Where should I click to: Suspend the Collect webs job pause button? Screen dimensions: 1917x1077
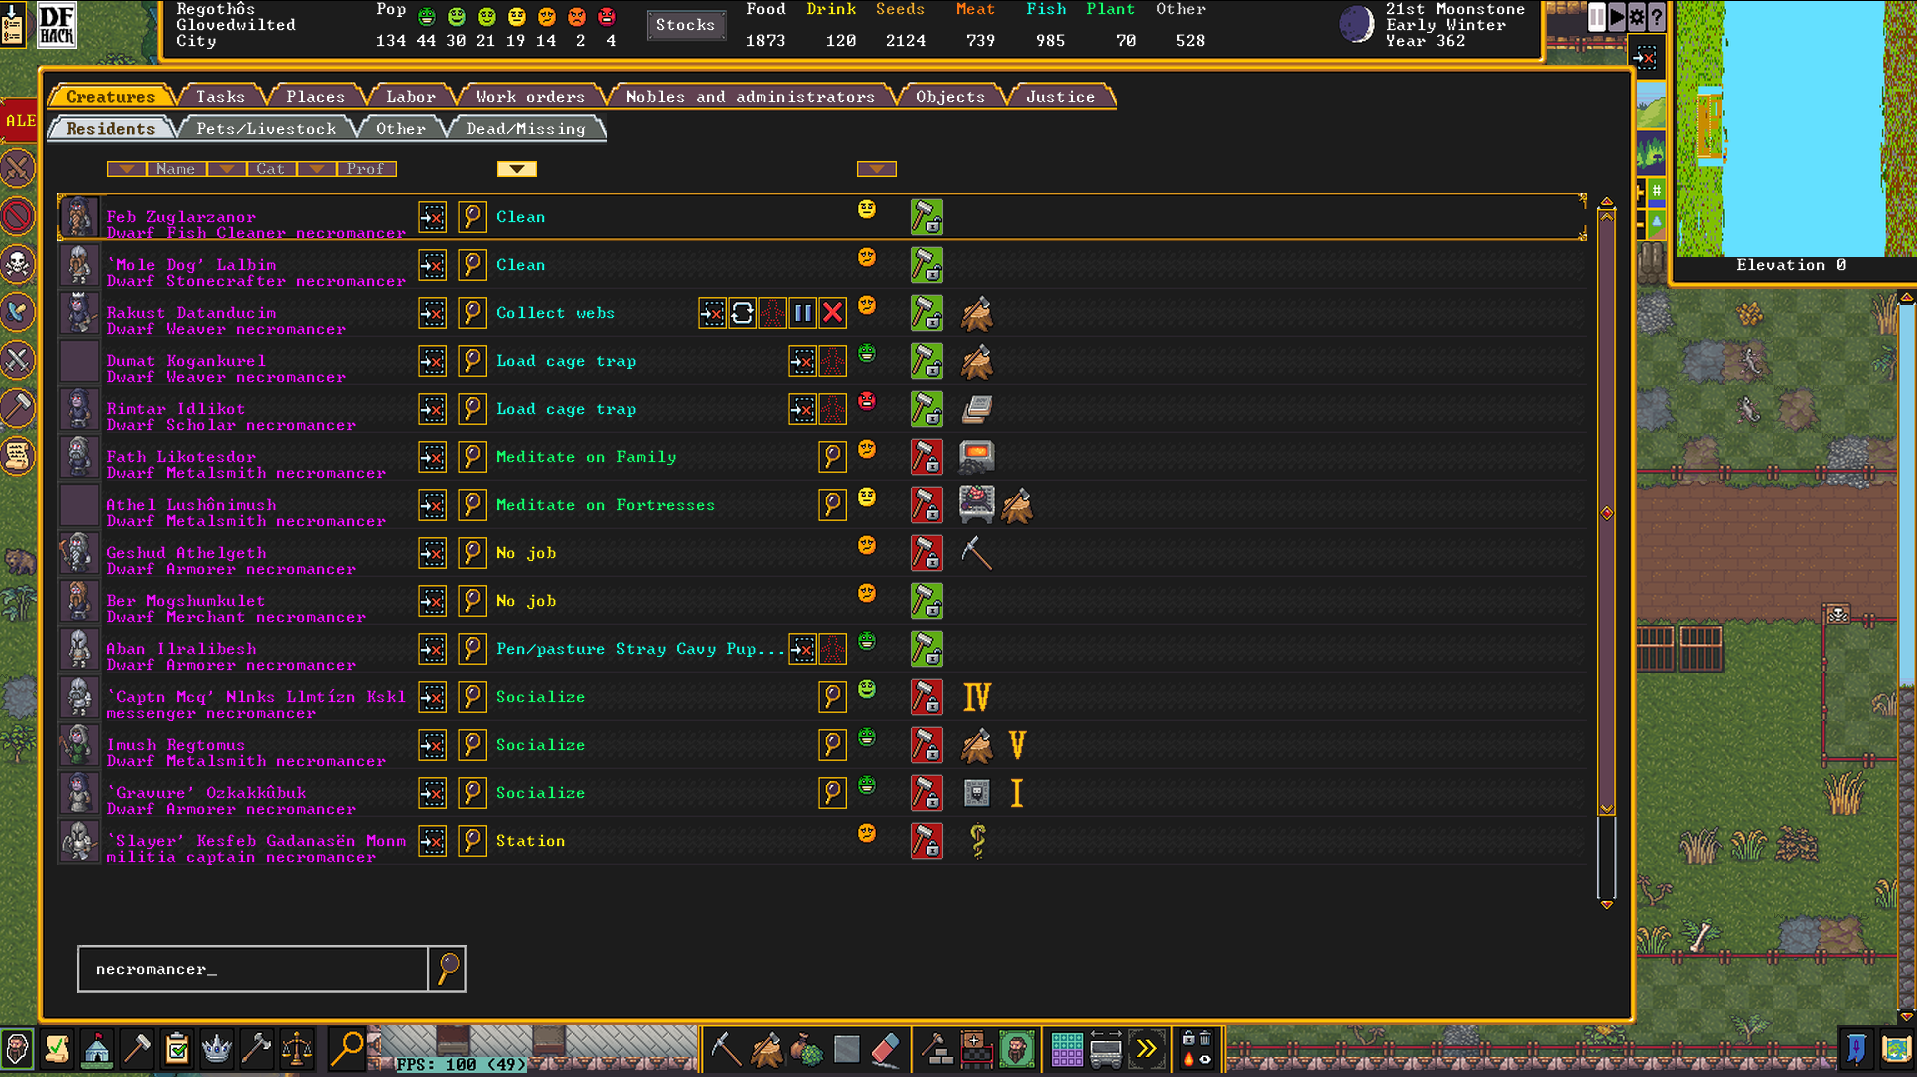click(802, 313)
